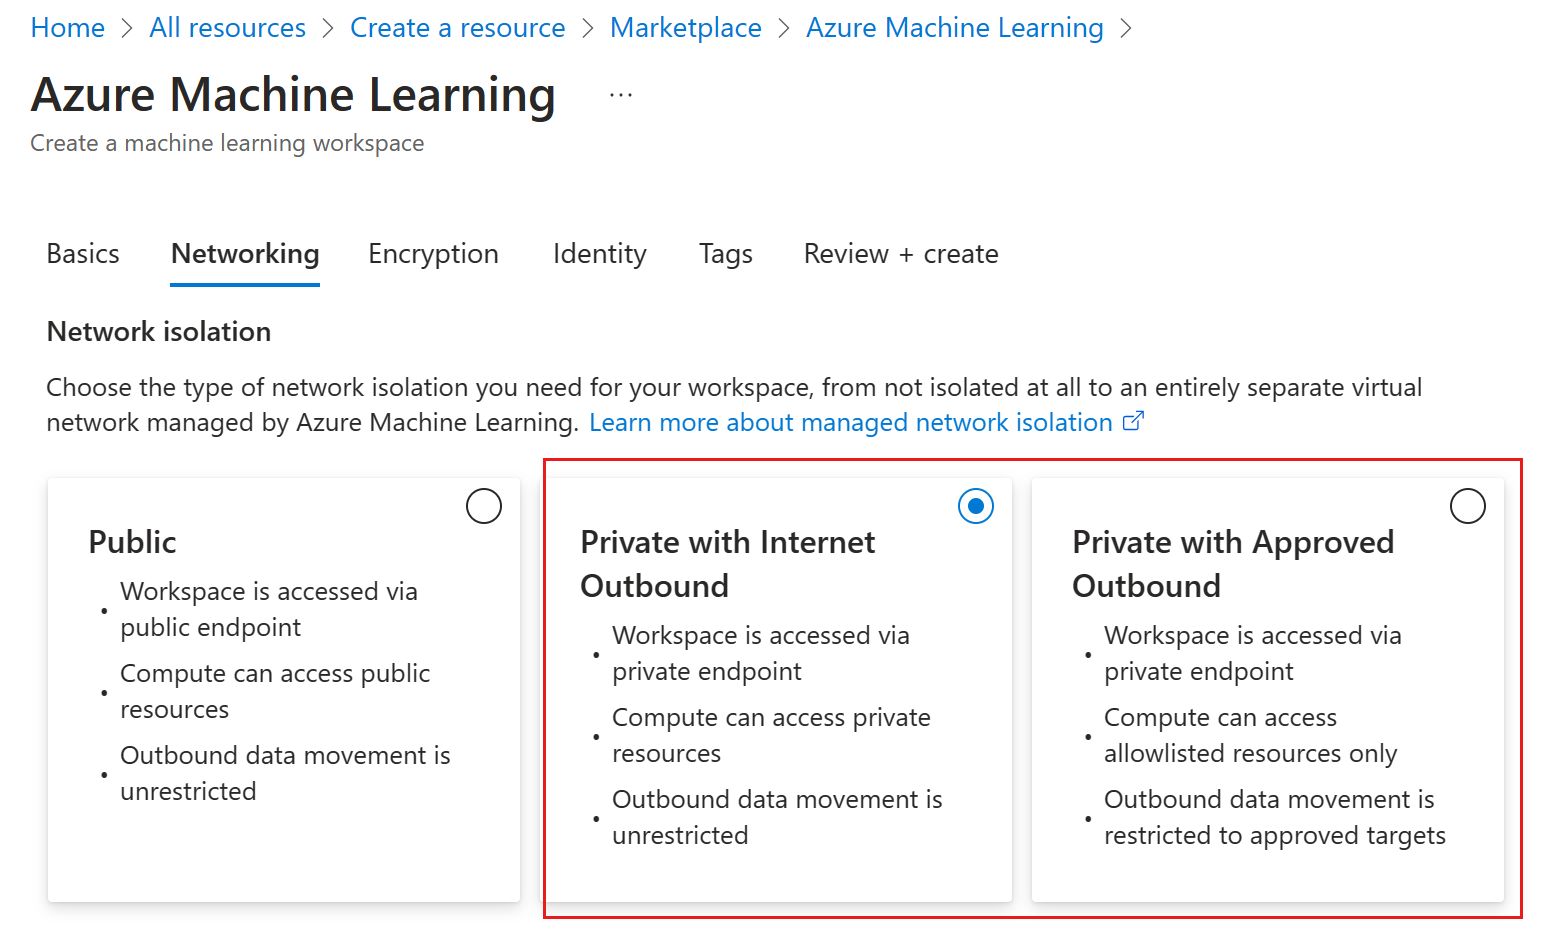
Task: Open the Encryption tab
Action: point(433,254)
